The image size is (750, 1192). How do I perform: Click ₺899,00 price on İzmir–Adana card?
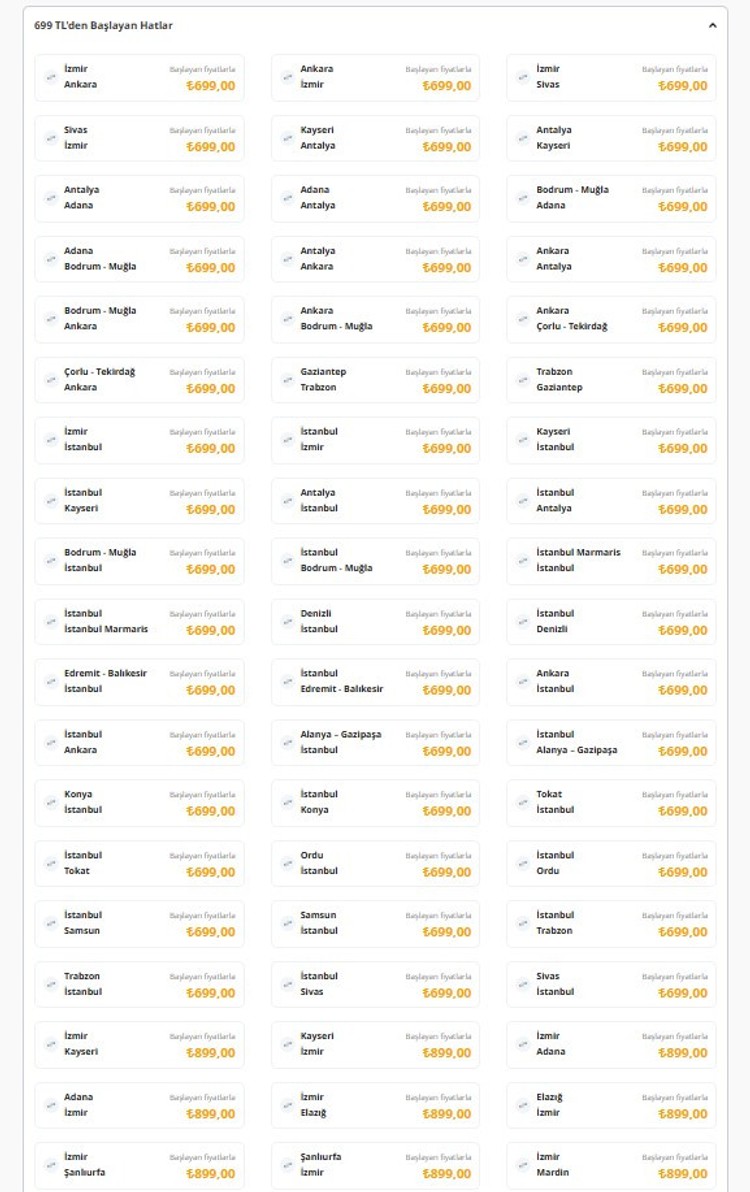[682, 1053]
